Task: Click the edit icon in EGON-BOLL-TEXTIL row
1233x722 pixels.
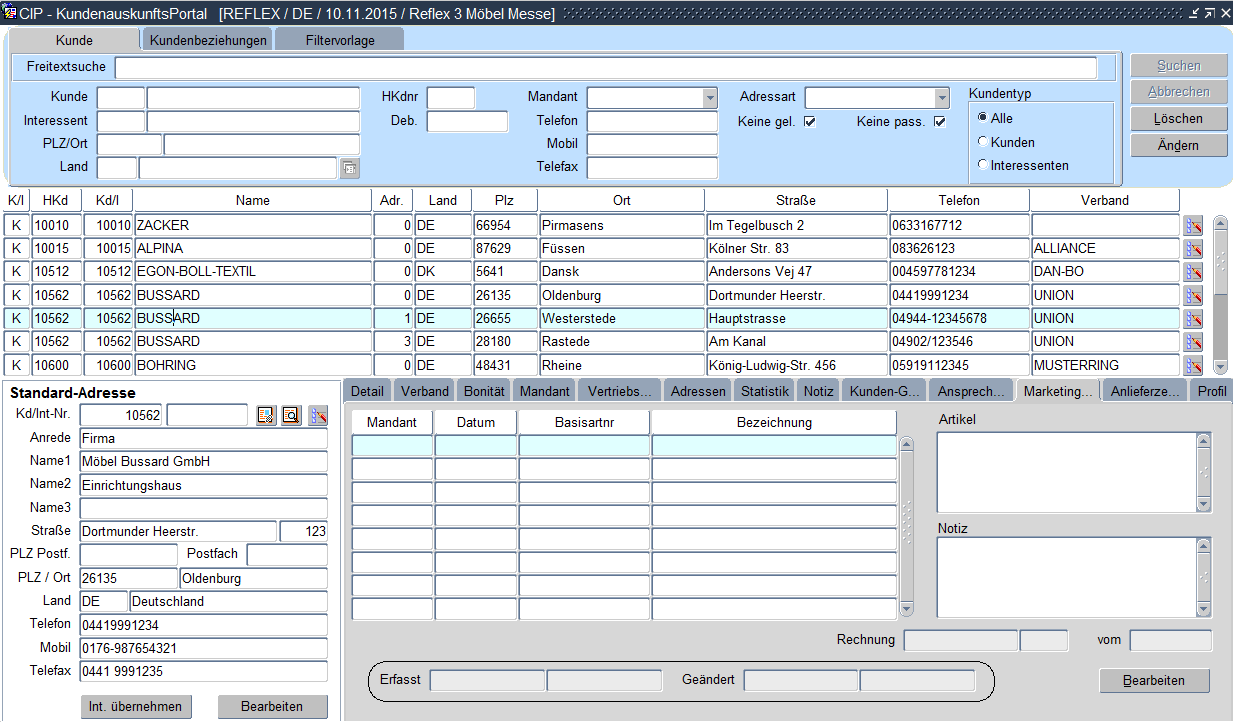Action: click(x=1193, y=272)
